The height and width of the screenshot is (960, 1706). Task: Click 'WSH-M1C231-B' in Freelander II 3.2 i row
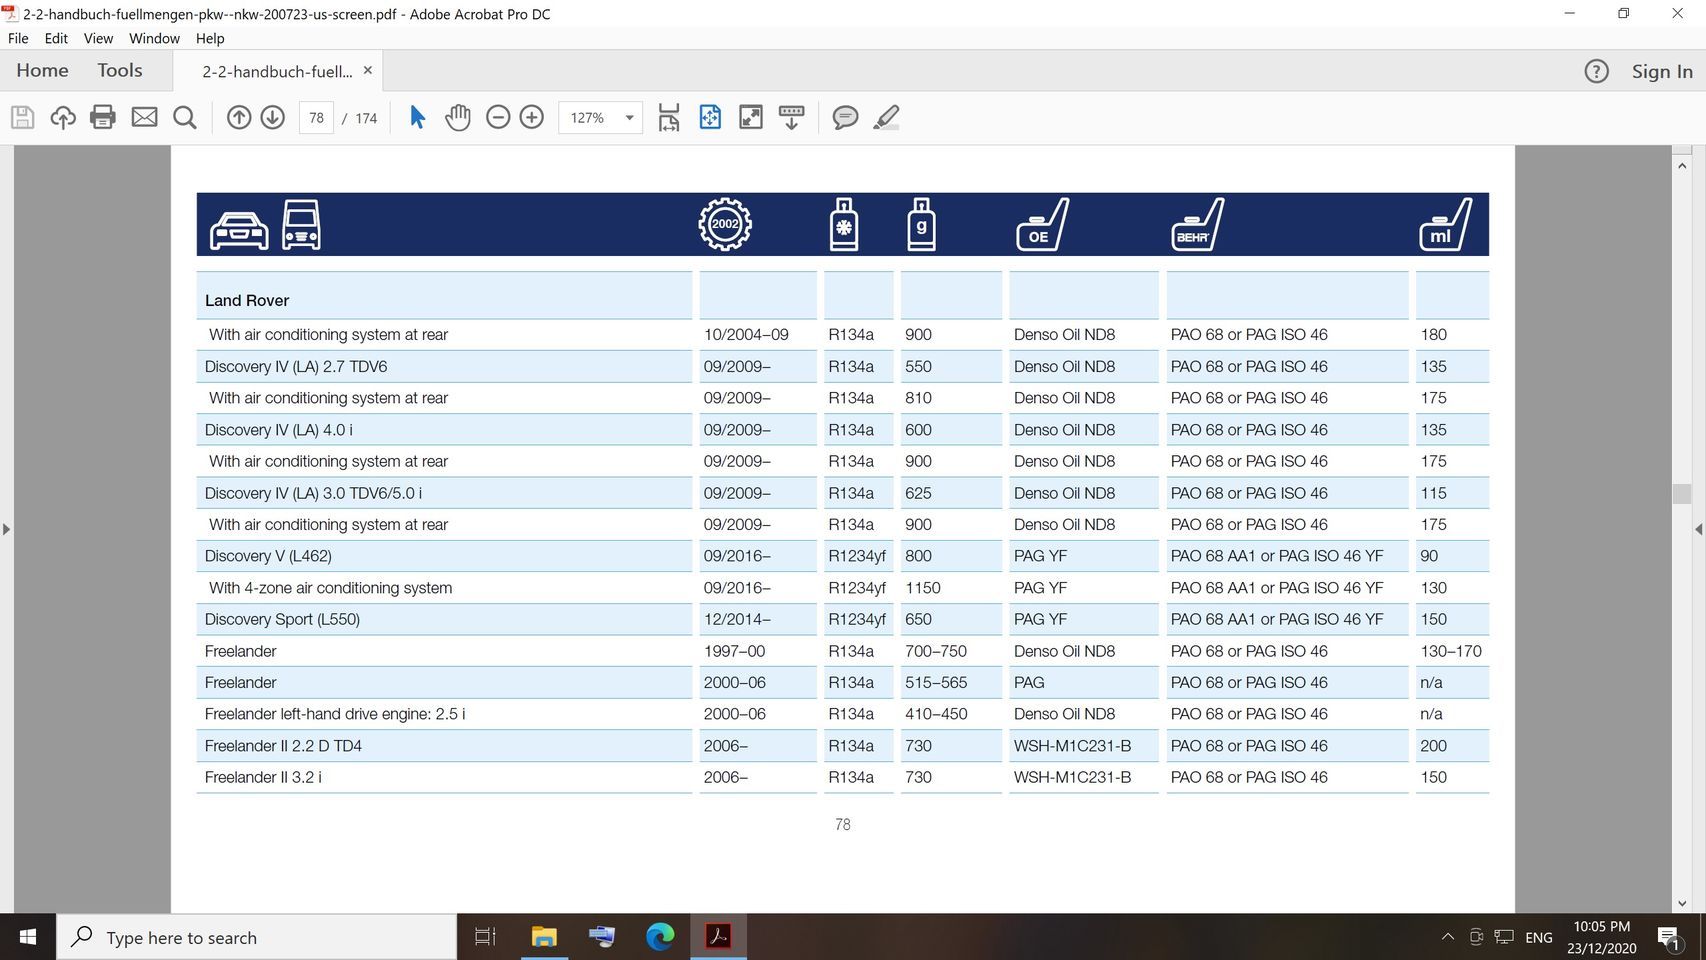[1072, 777]
